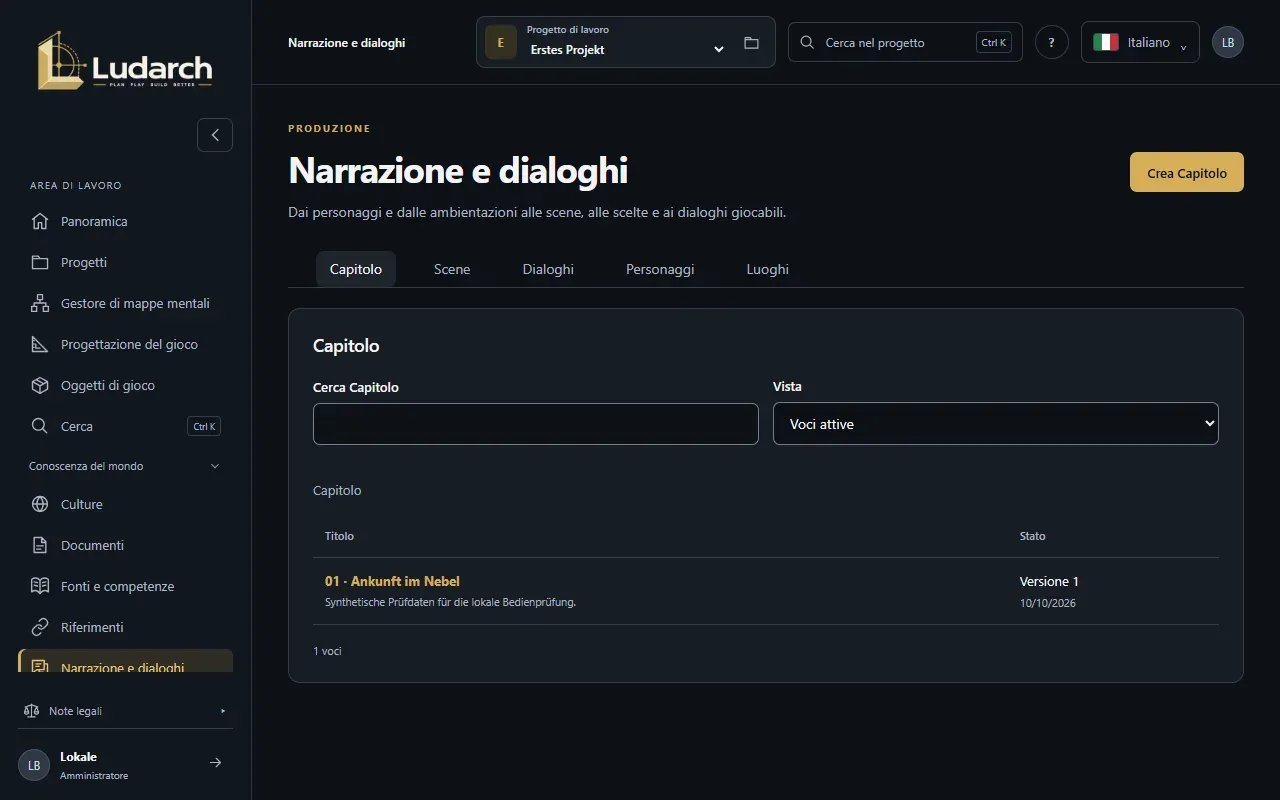Open Progettazione del gioco

(x=126, y=344)
